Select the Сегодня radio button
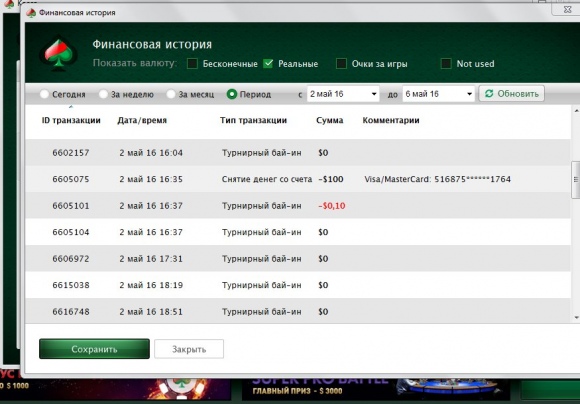Viewport: 580px width, 404px height. tap(44, 94)
